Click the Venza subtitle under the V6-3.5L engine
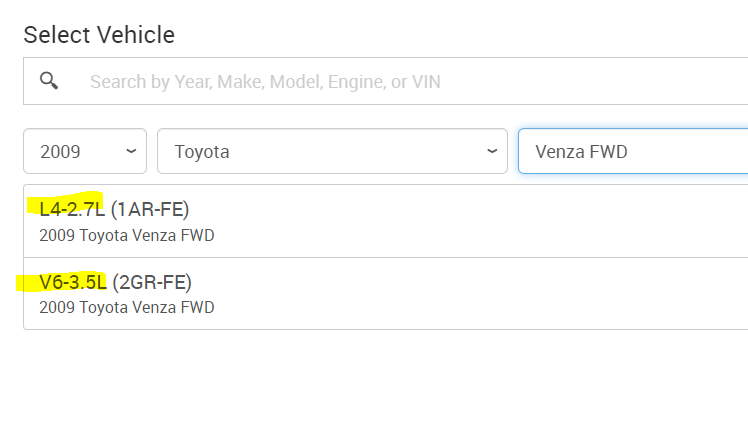Image resolution: width=748 pixels, height=423 pixels. (127, 308)
